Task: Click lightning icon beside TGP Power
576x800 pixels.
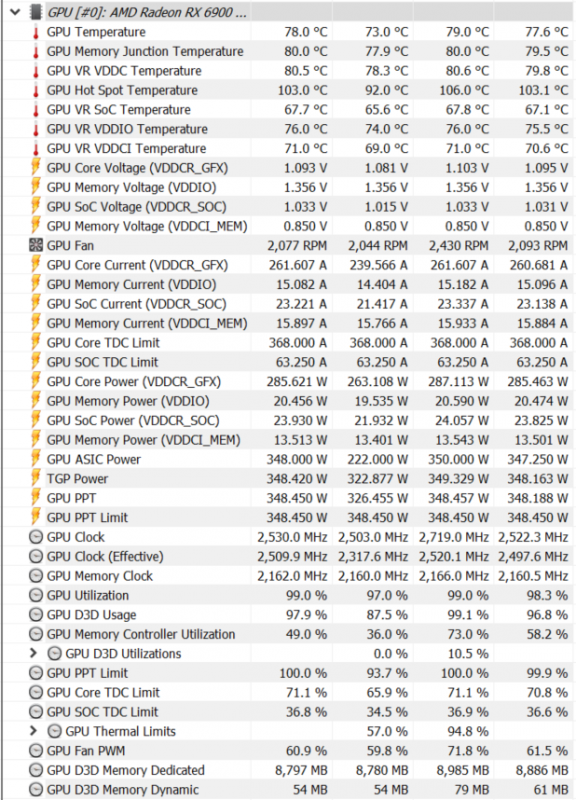Action: (x=36, y=479)
